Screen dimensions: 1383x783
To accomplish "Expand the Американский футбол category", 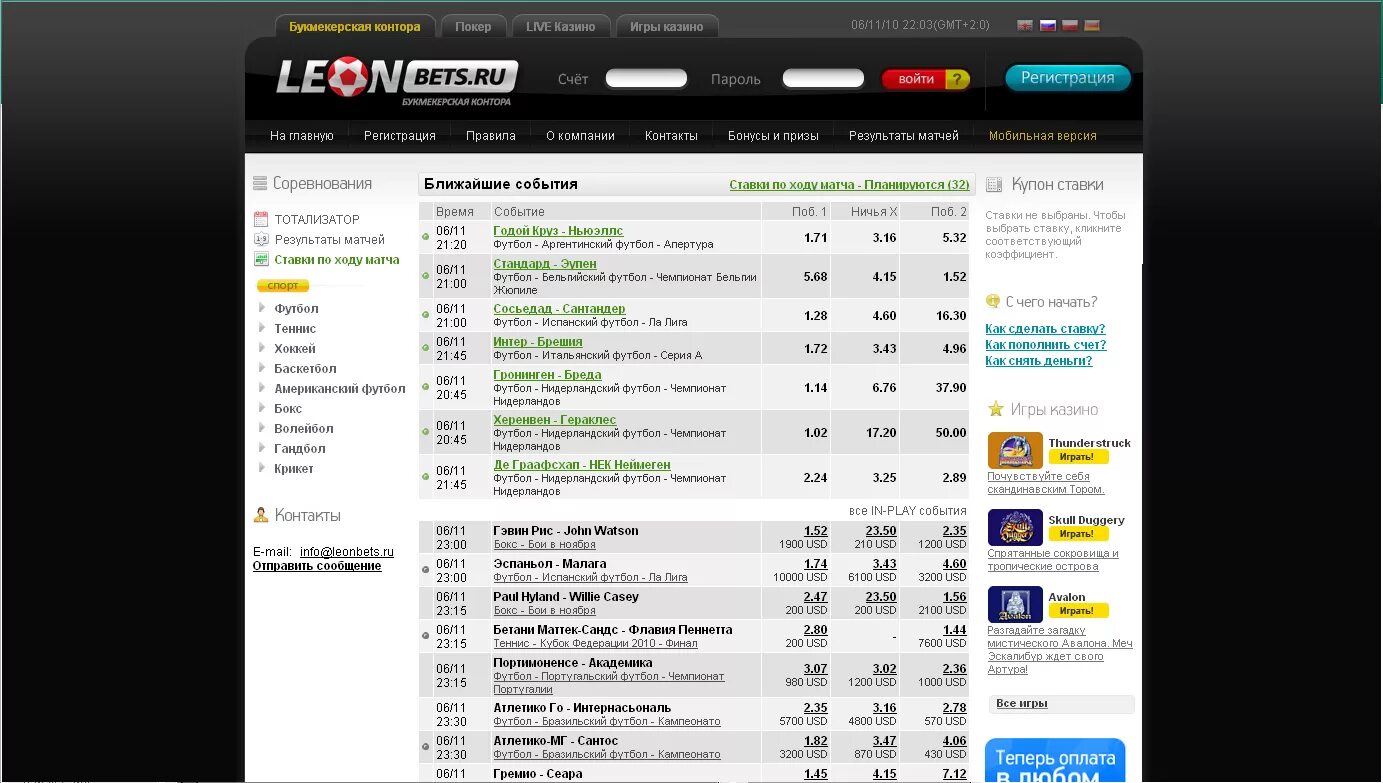I will tap(339, 388).
